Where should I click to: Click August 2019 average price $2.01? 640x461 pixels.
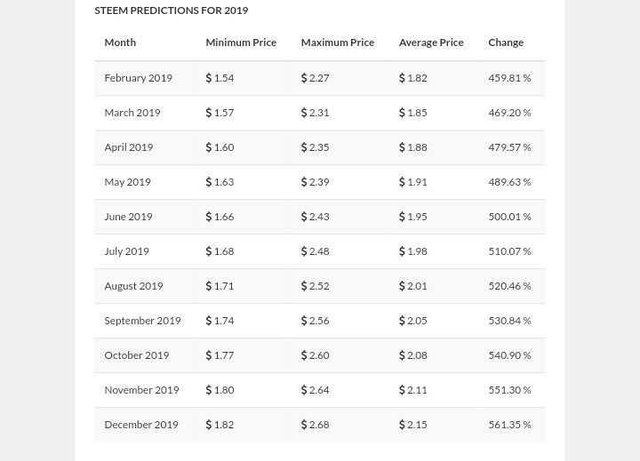pos(413,286)
